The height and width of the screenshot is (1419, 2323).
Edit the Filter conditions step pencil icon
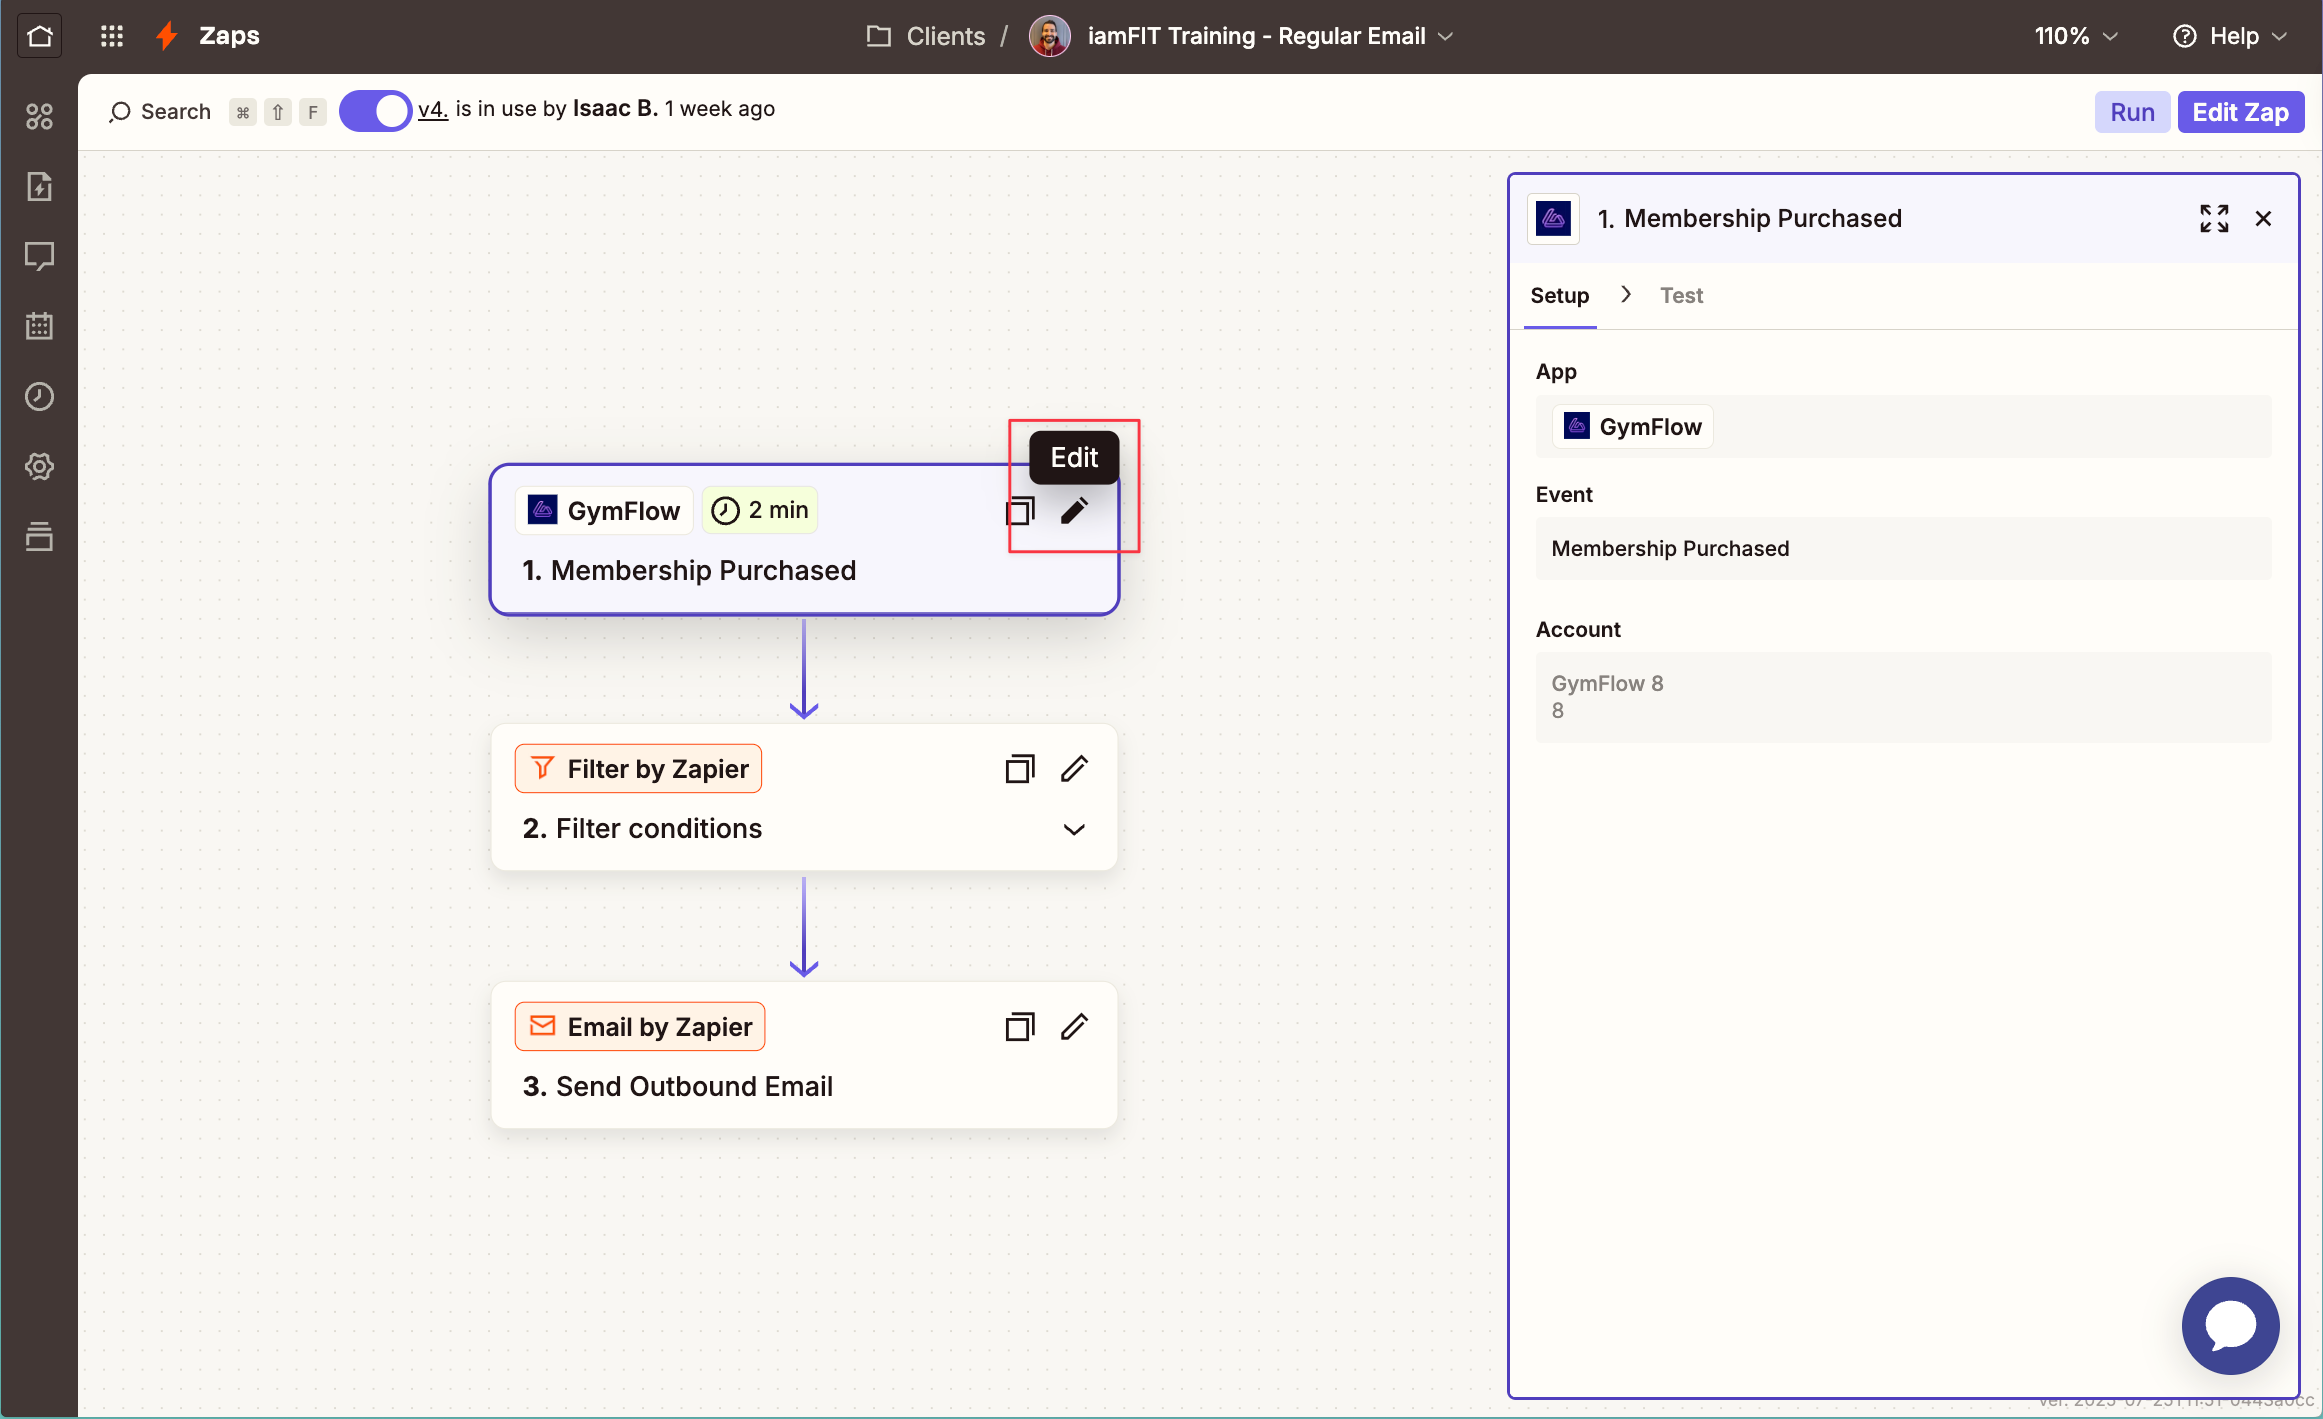(x=1074, y=769)
